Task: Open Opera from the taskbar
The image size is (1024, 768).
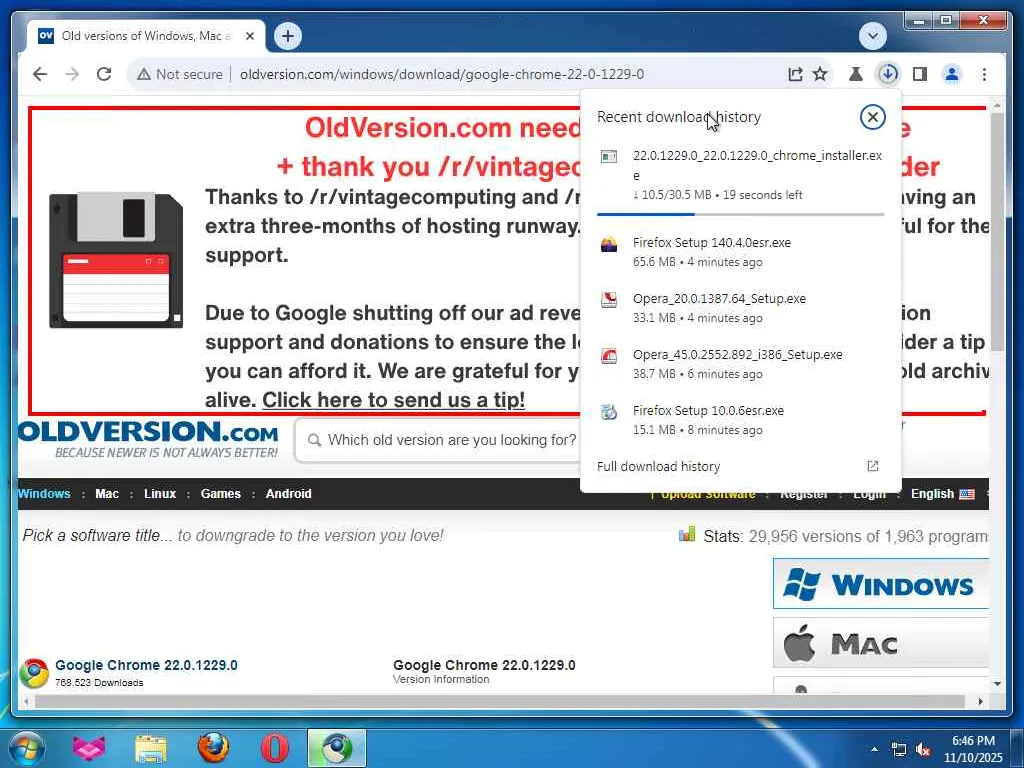Action: [x=275, y=748]
